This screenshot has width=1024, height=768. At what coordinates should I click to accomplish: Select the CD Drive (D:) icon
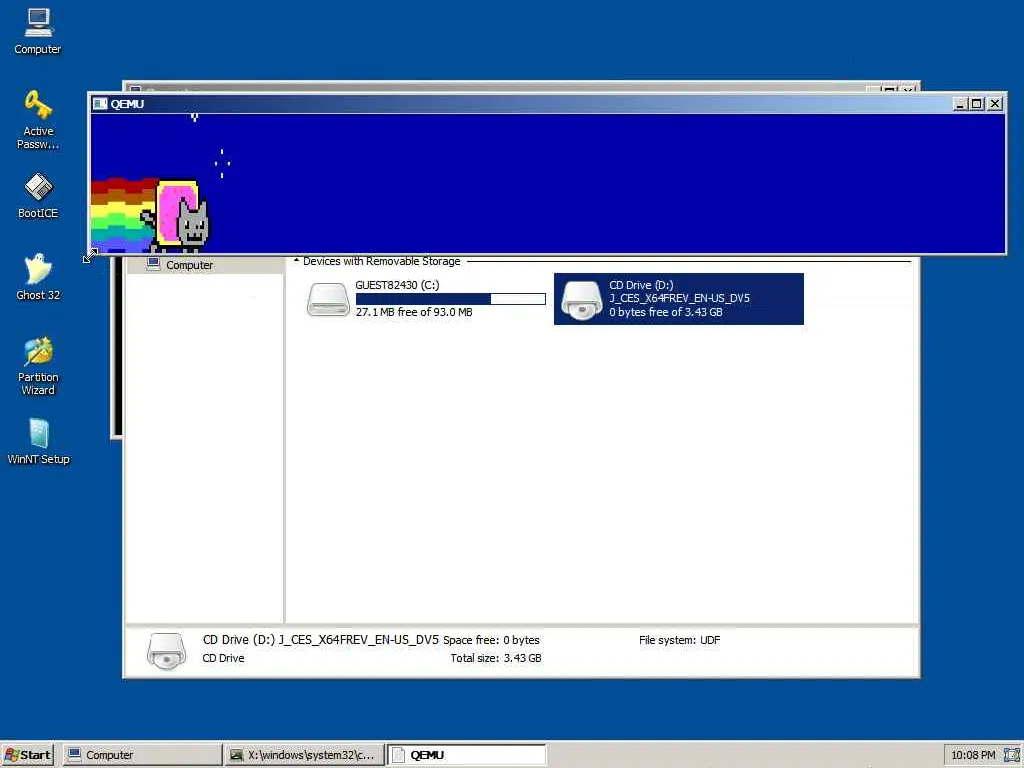tap(581, 300)
